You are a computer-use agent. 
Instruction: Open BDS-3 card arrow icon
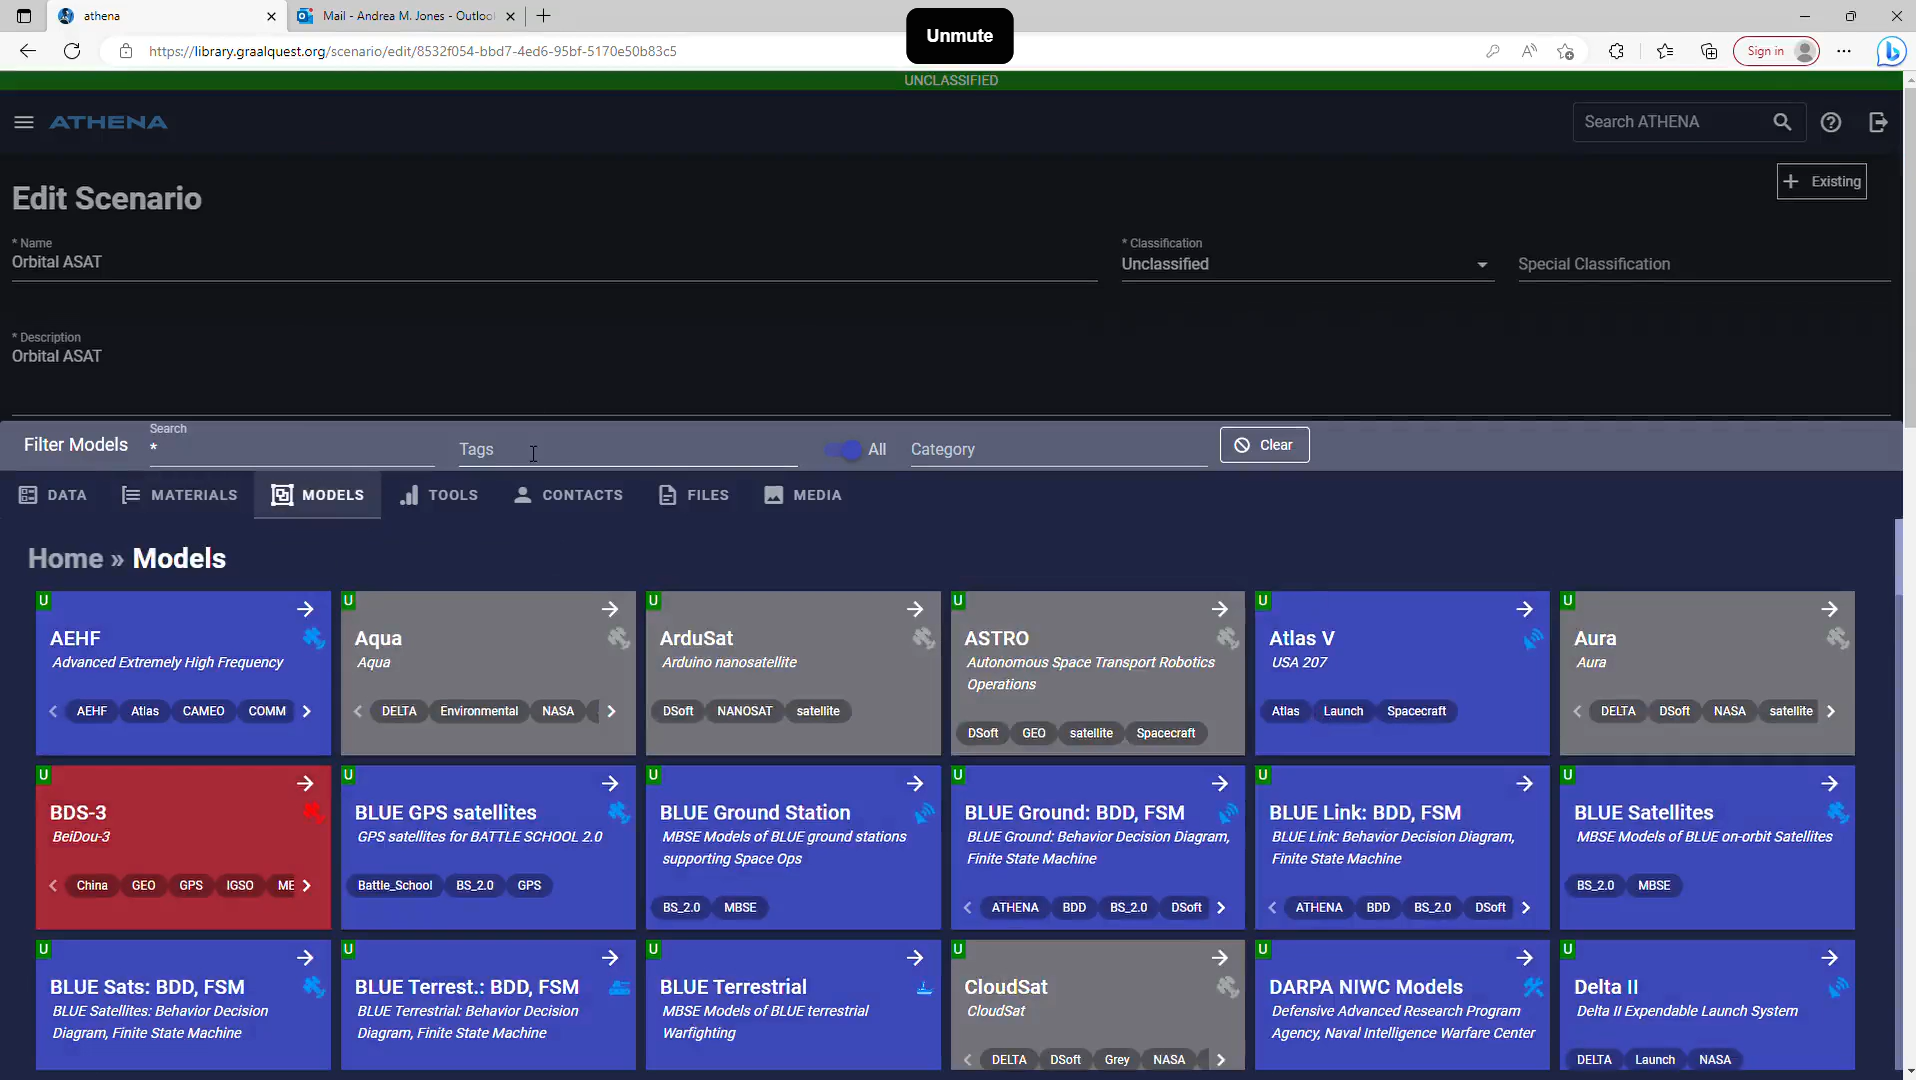[x=305, y=783]
